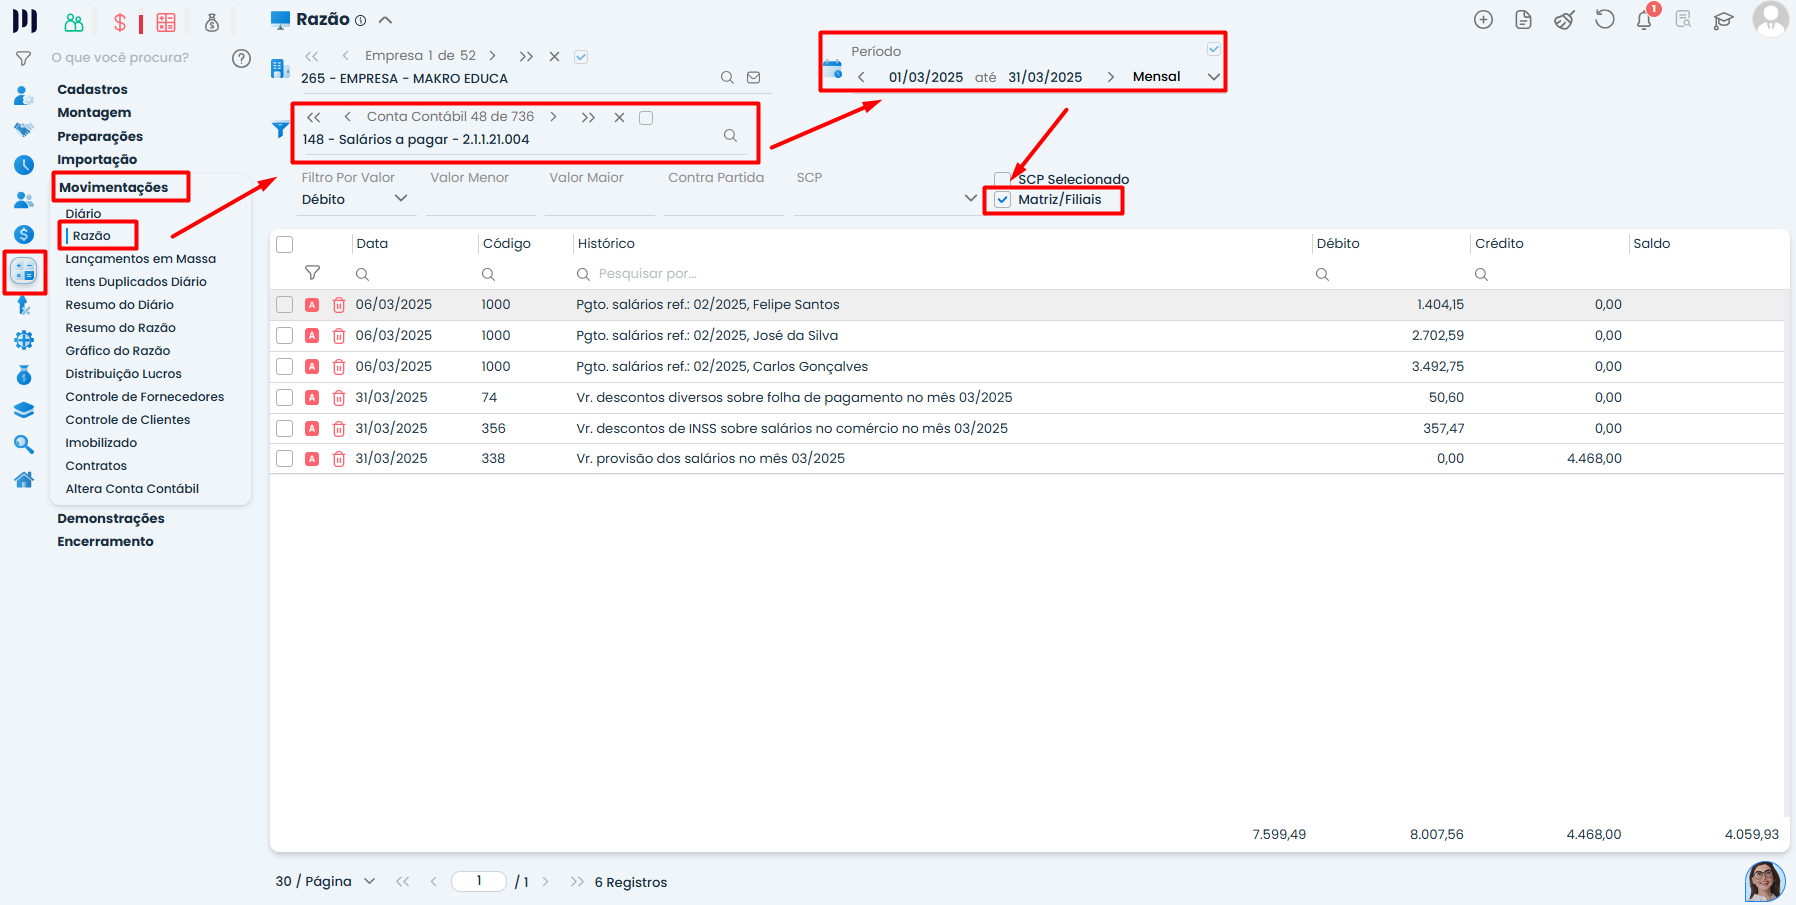1796x905 pixels.
Task: Open the help question mark icon
Action: [241, 58]
